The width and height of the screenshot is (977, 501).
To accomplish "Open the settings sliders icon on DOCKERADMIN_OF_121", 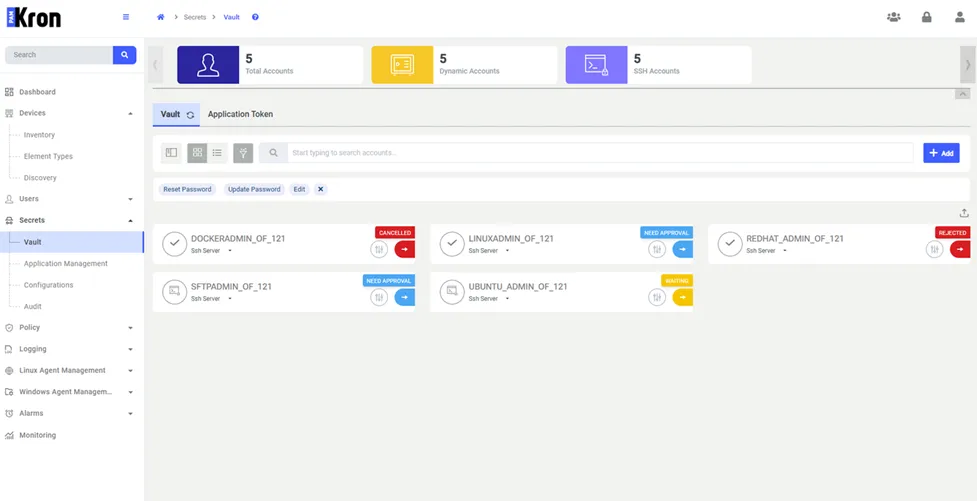I will pyautogui.click(x=379, y=249).
